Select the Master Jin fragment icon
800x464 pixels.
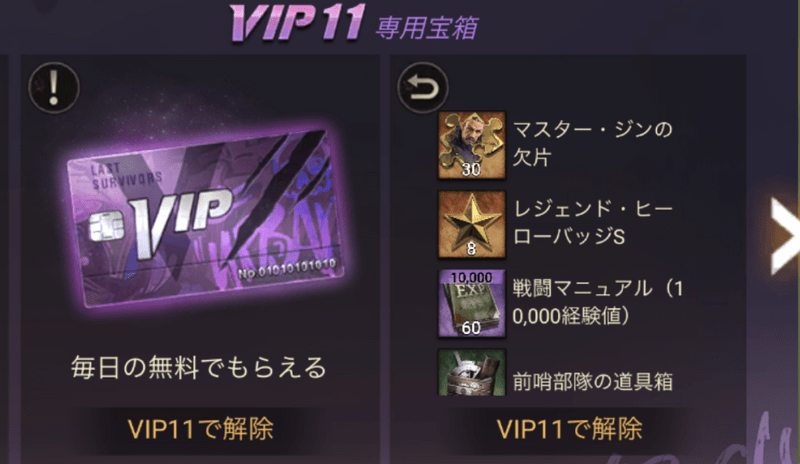pos(472,145)
